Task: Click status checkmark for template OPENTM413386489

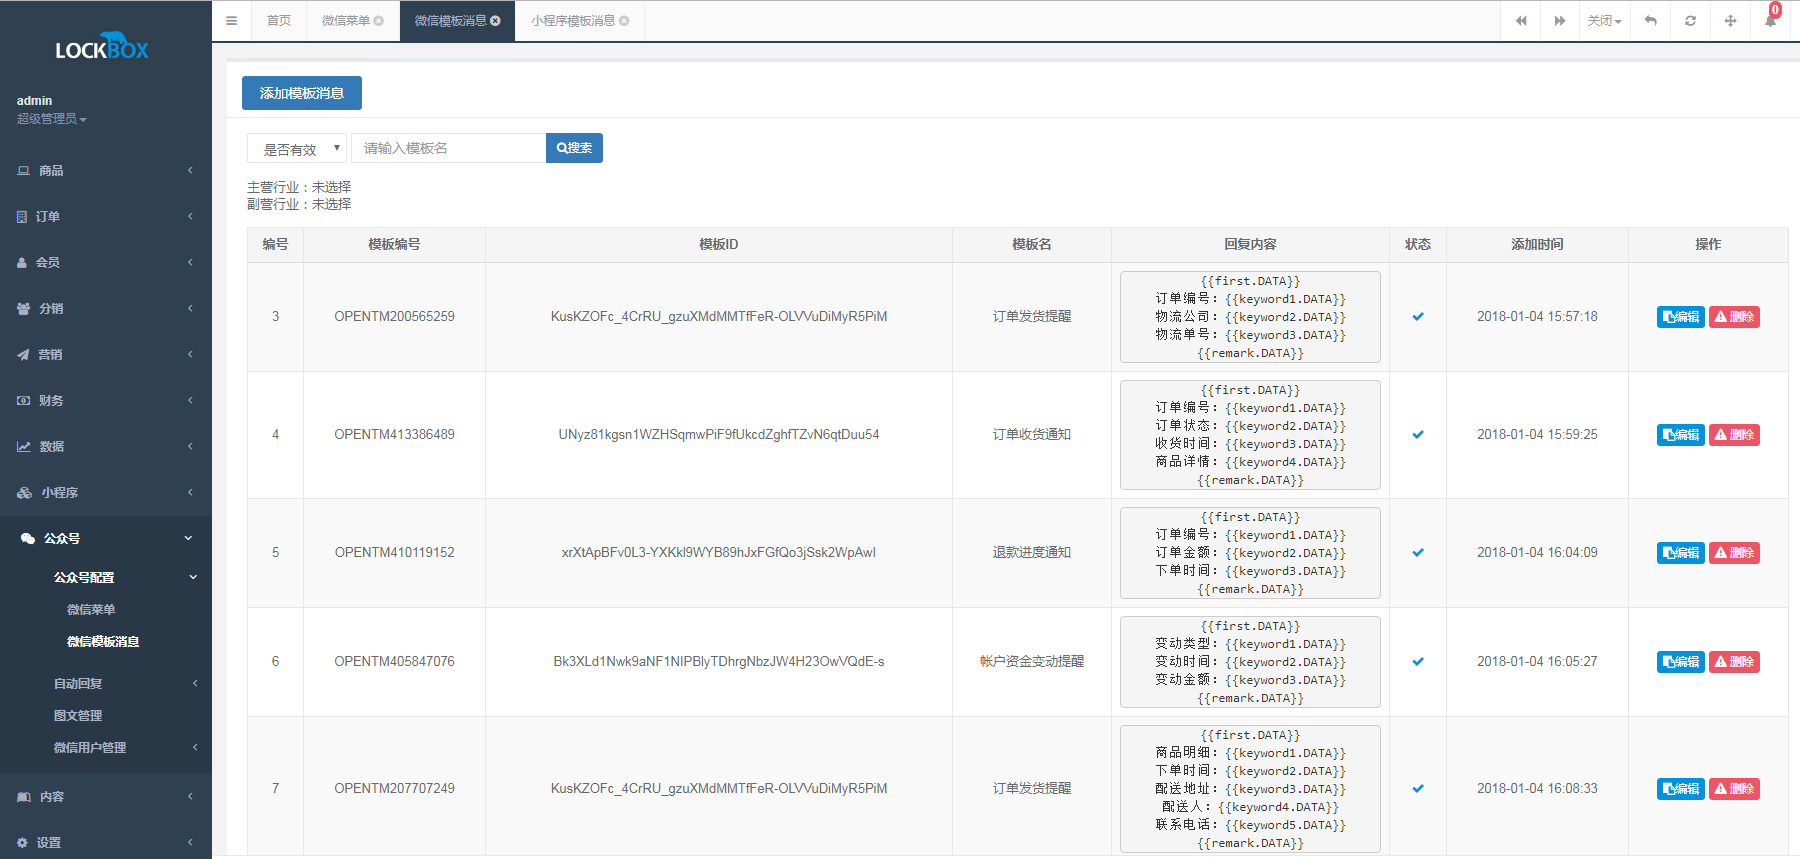Action: (1418, 435)
